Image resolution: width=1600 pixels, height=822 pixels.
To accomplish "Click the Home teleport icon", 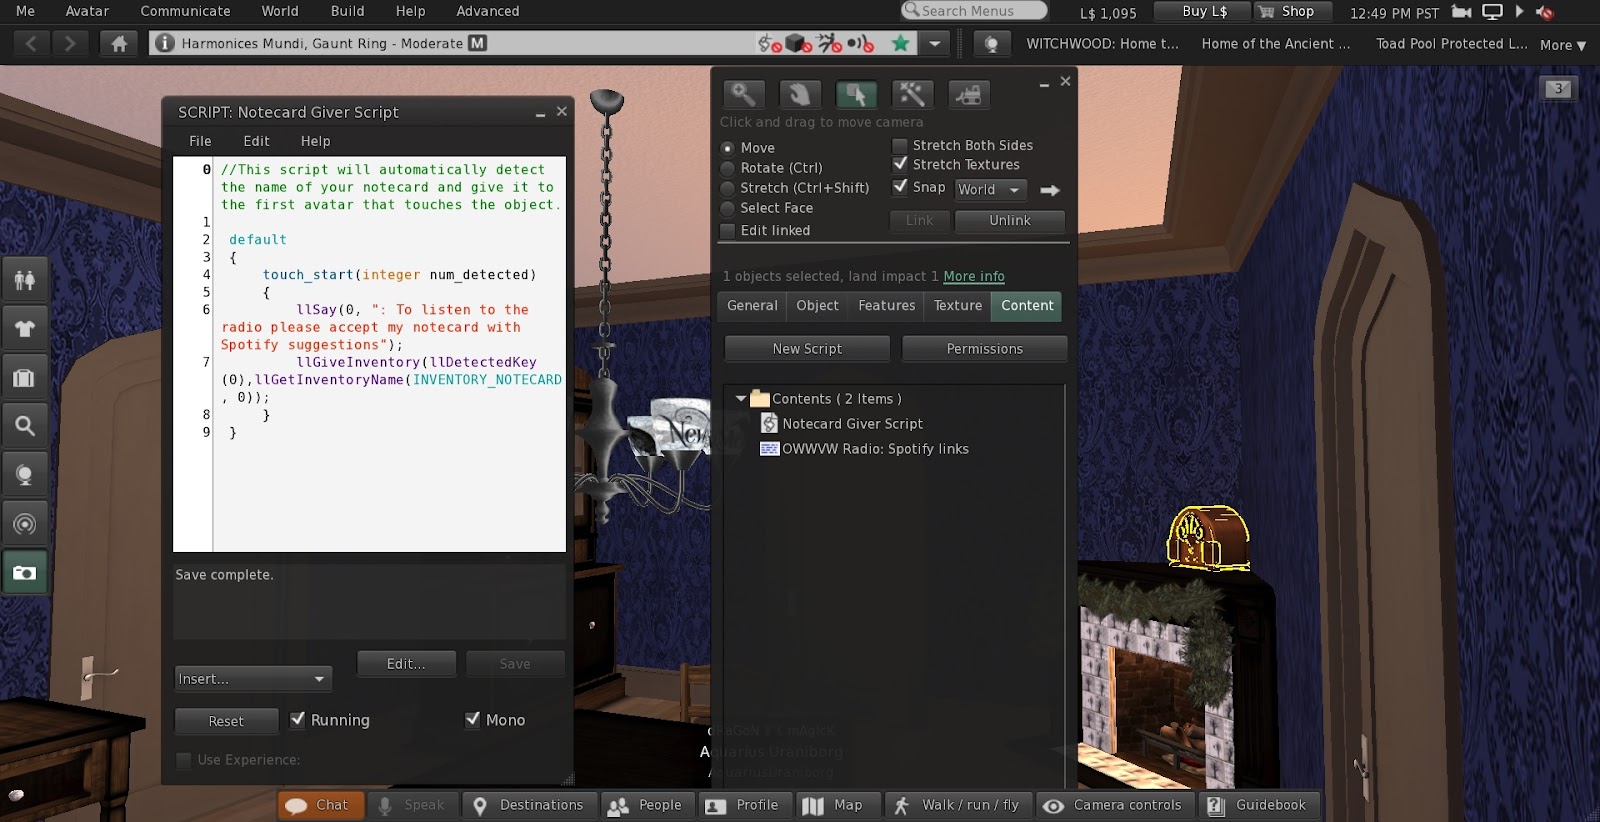I will [119, 43].
